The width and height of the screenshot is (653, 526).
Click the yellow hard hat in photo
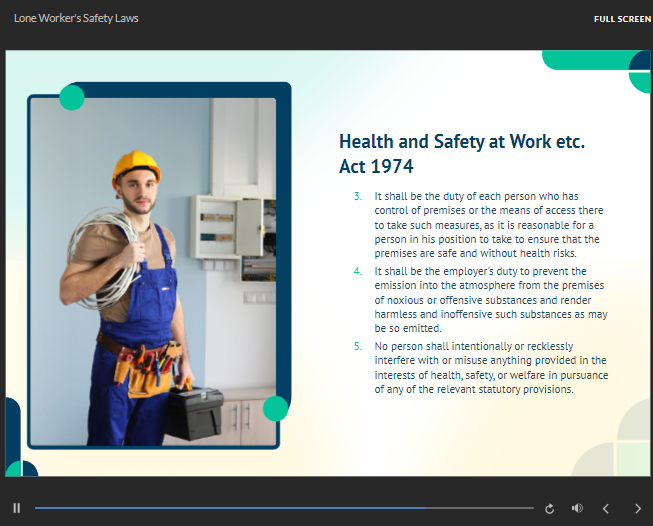tap(135, 165)
